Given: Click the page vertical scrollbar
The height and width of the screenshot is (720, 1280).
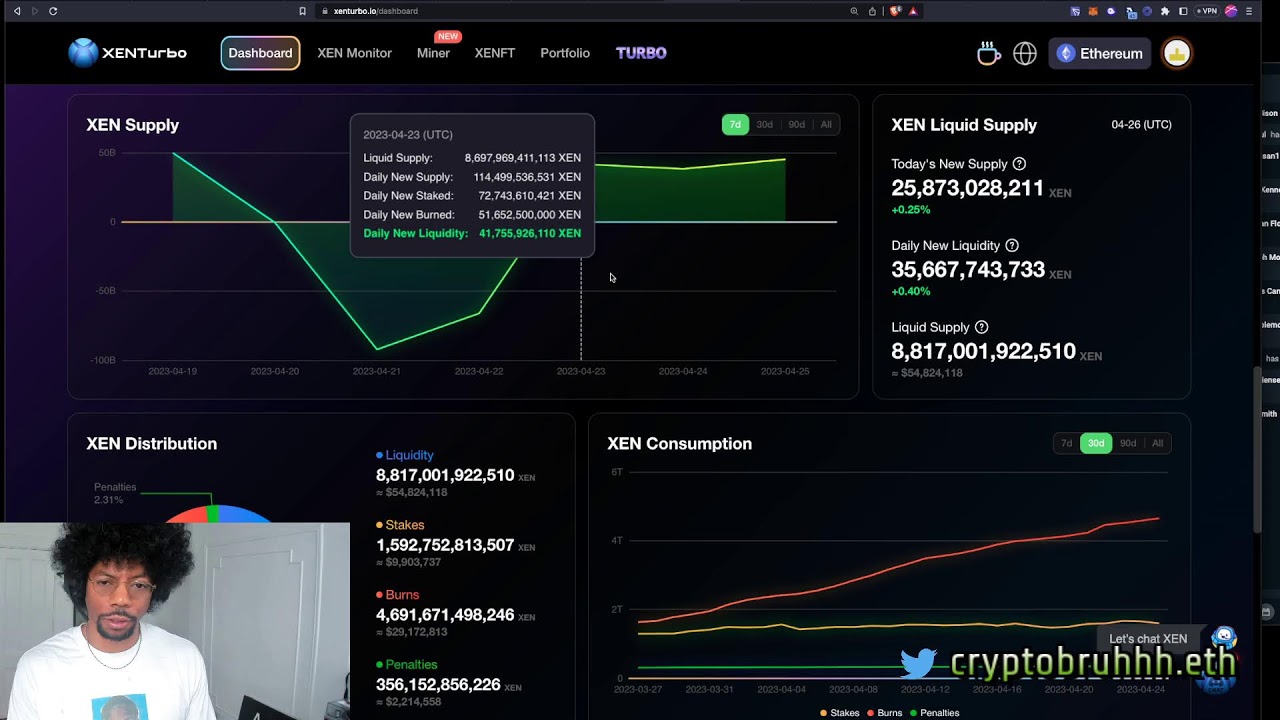Looking at the screenshot, I should click(1257, 450).
